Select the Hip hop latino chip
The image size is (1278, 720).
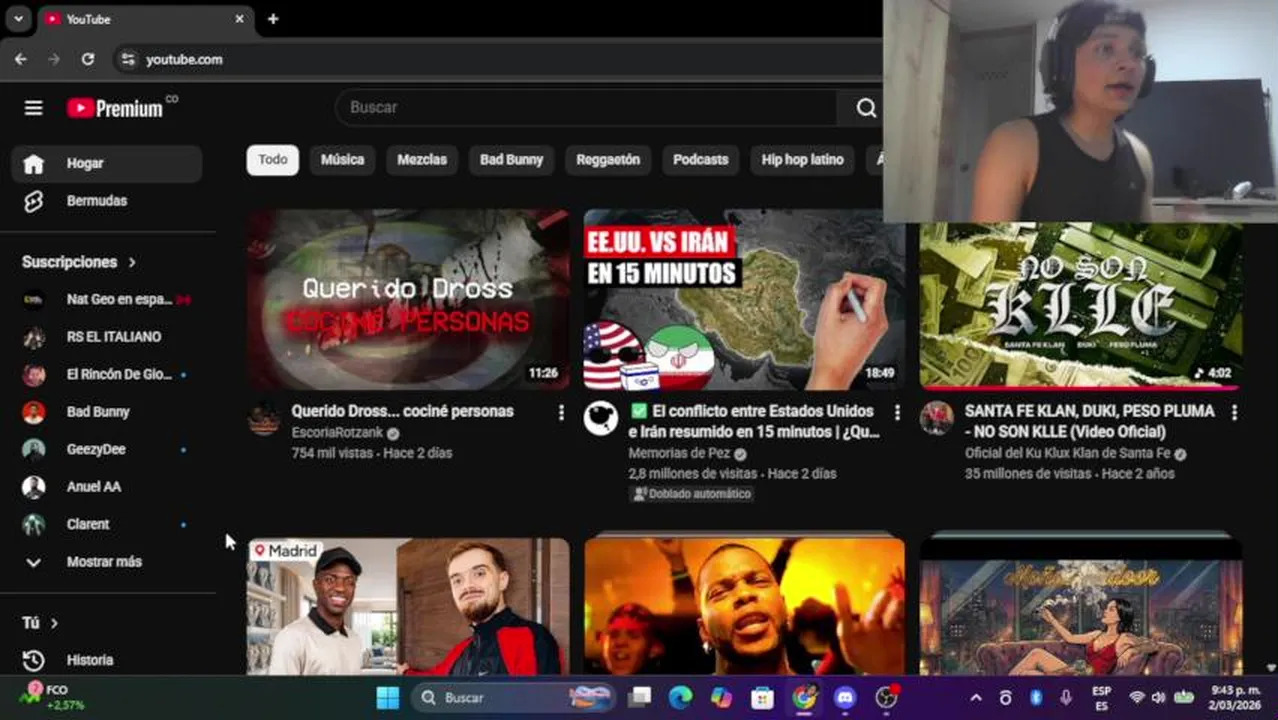(x=802, y=160)
